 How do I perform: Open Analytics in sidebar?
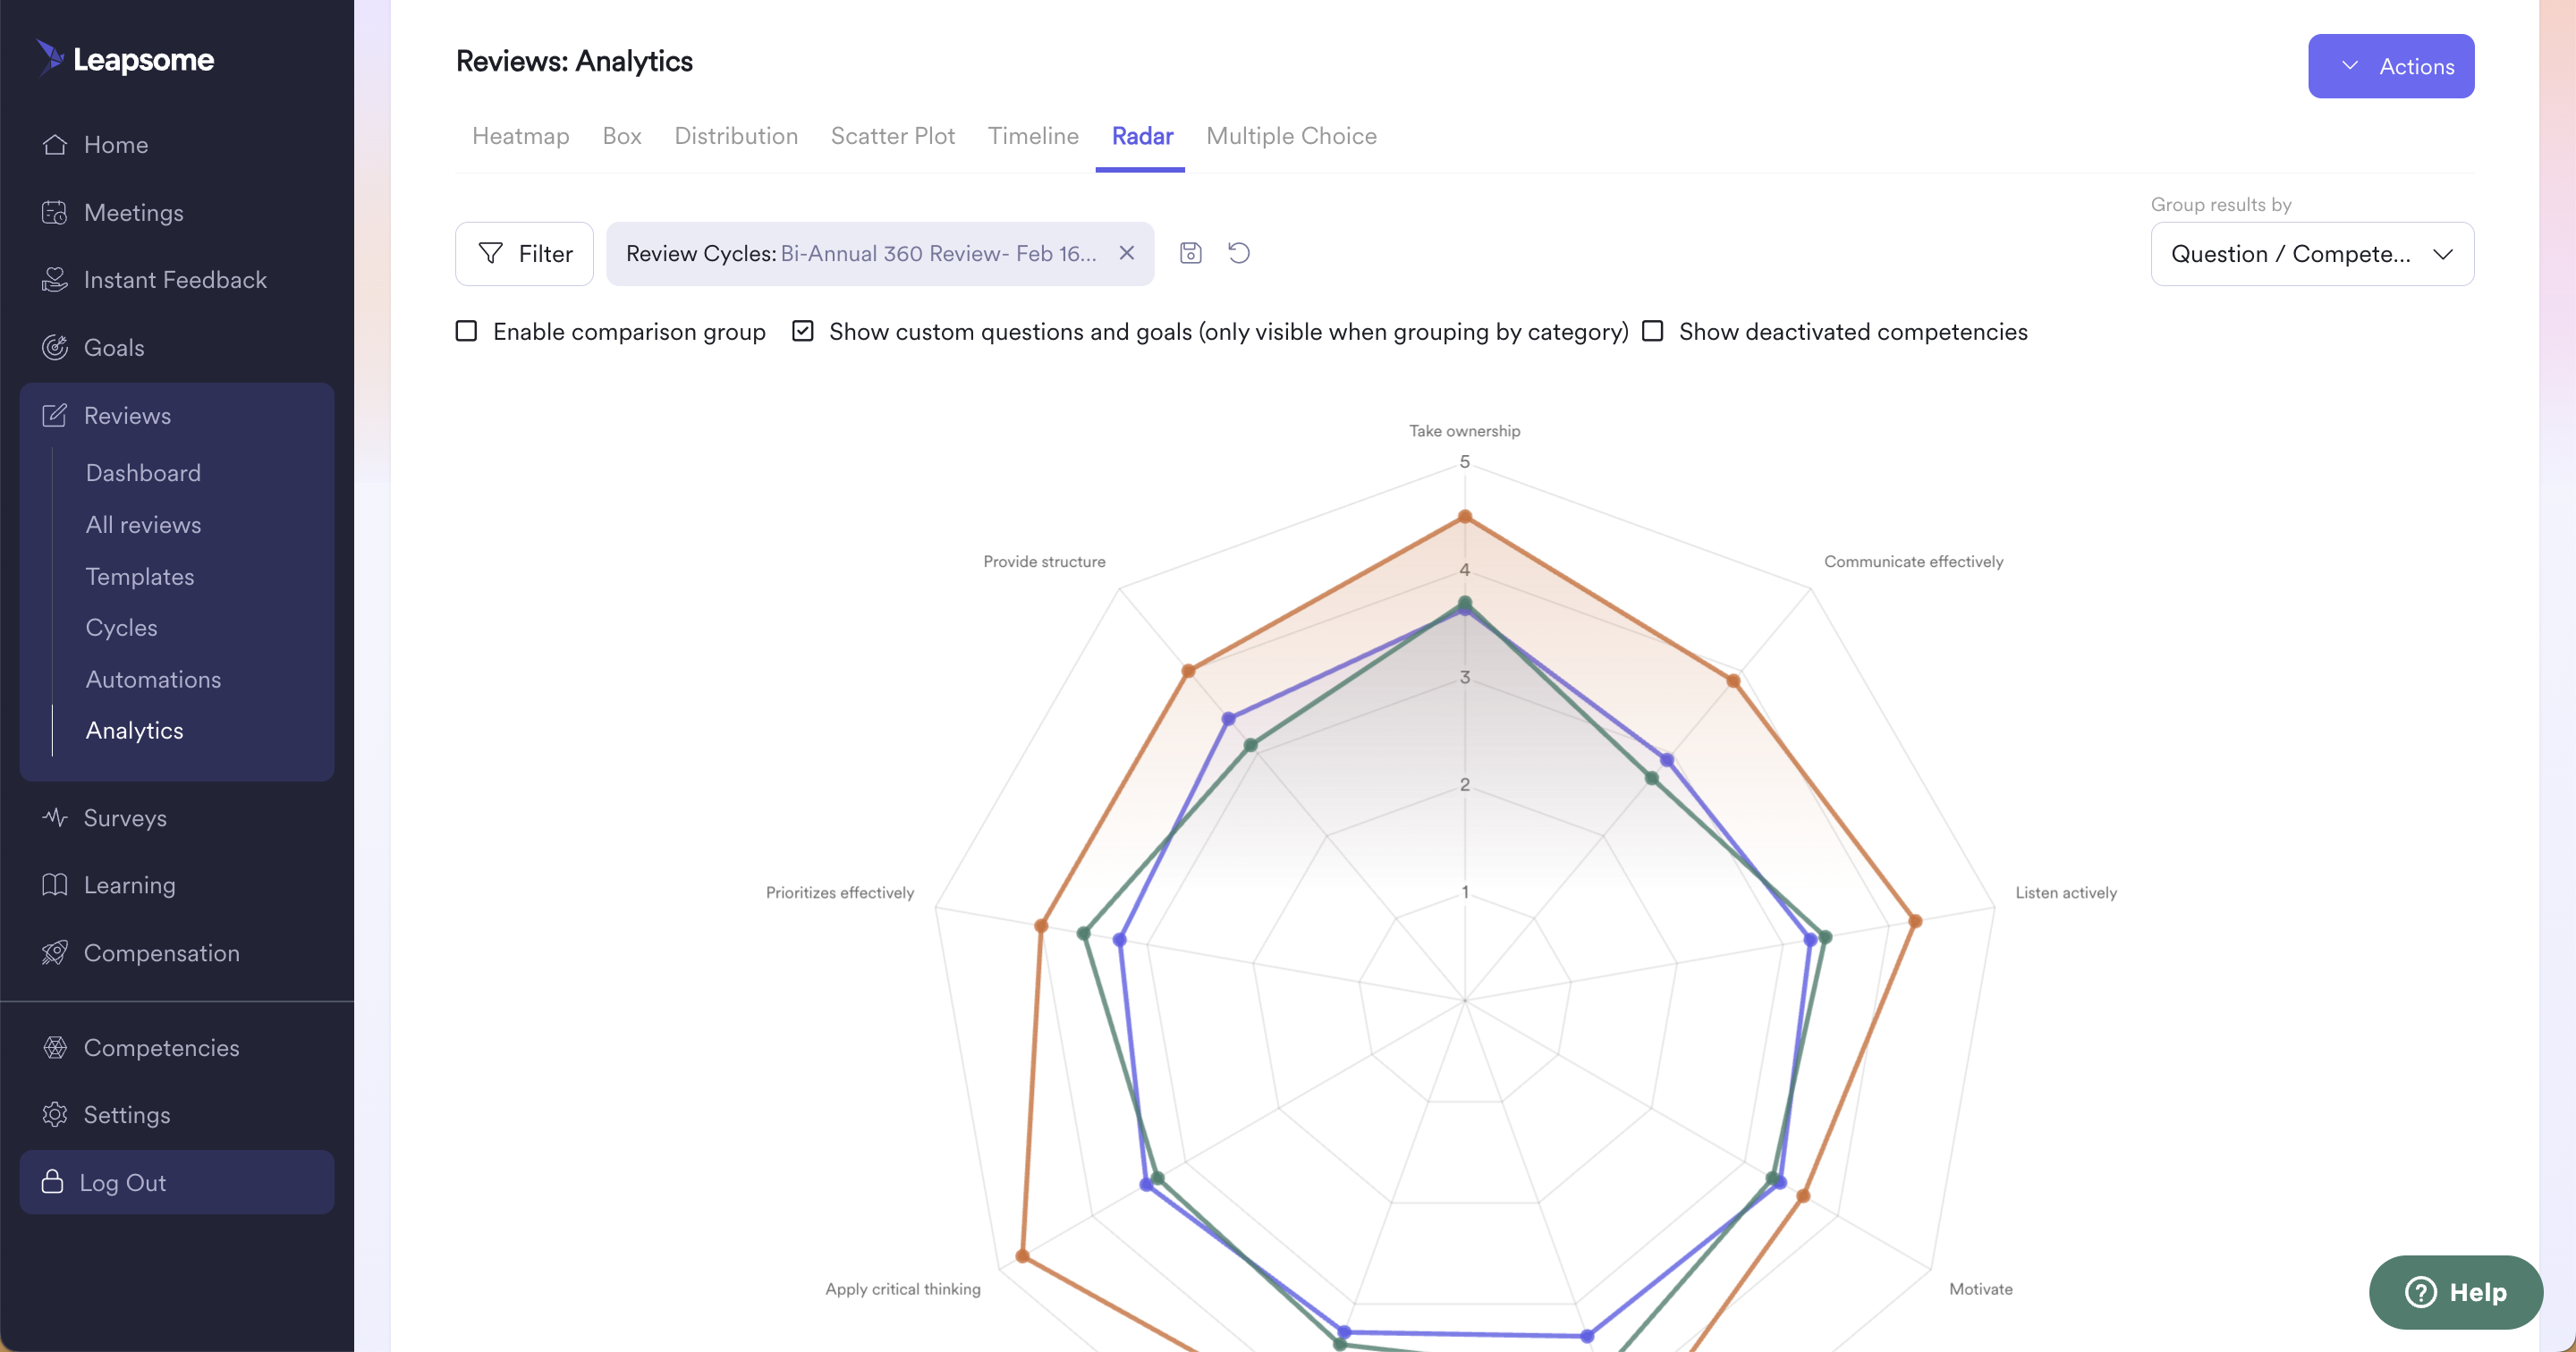tap(135, 731)
